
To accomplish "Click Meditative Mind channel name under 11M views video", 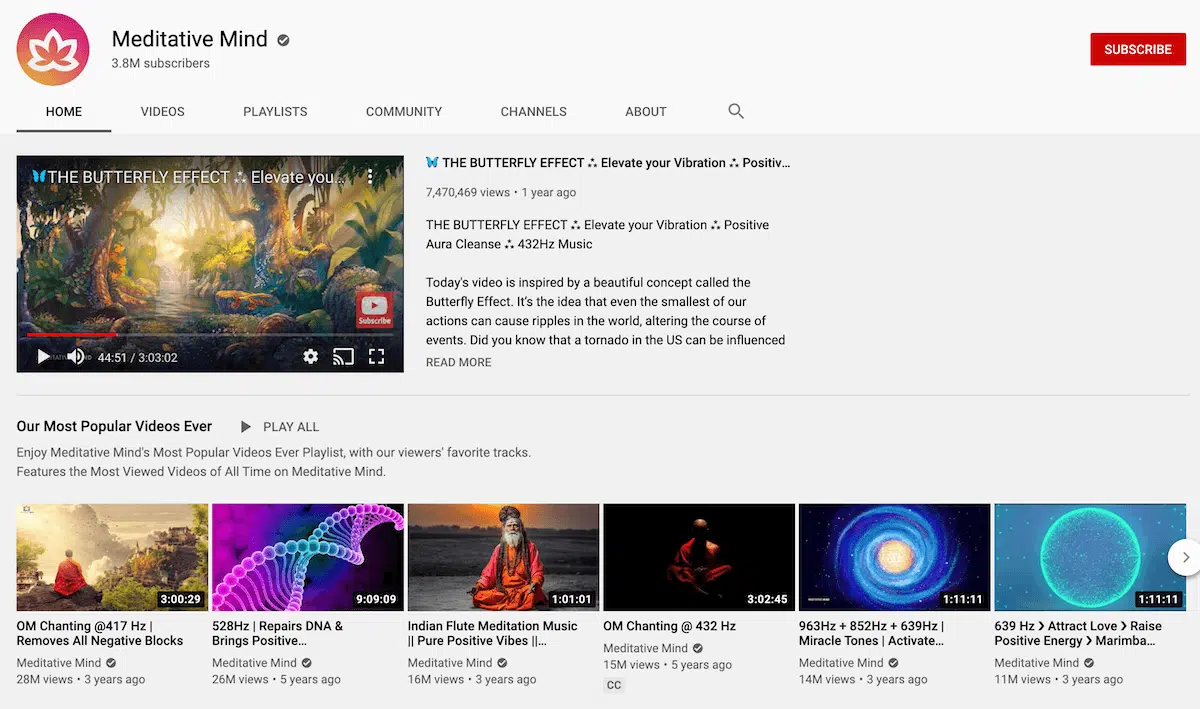I will [1037, 662].
